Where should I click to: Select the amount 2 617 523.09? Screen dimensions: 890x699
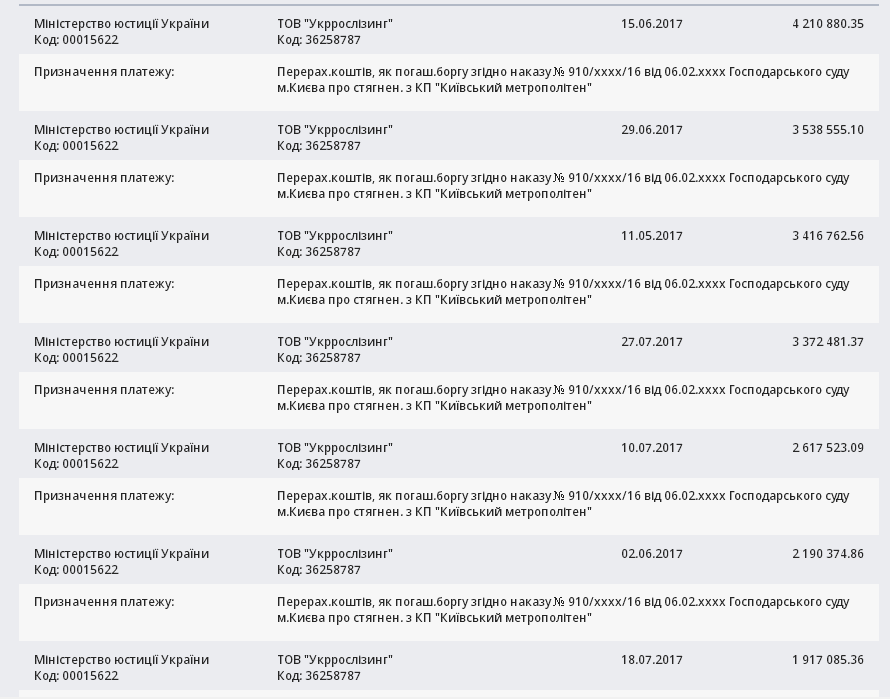827,448
